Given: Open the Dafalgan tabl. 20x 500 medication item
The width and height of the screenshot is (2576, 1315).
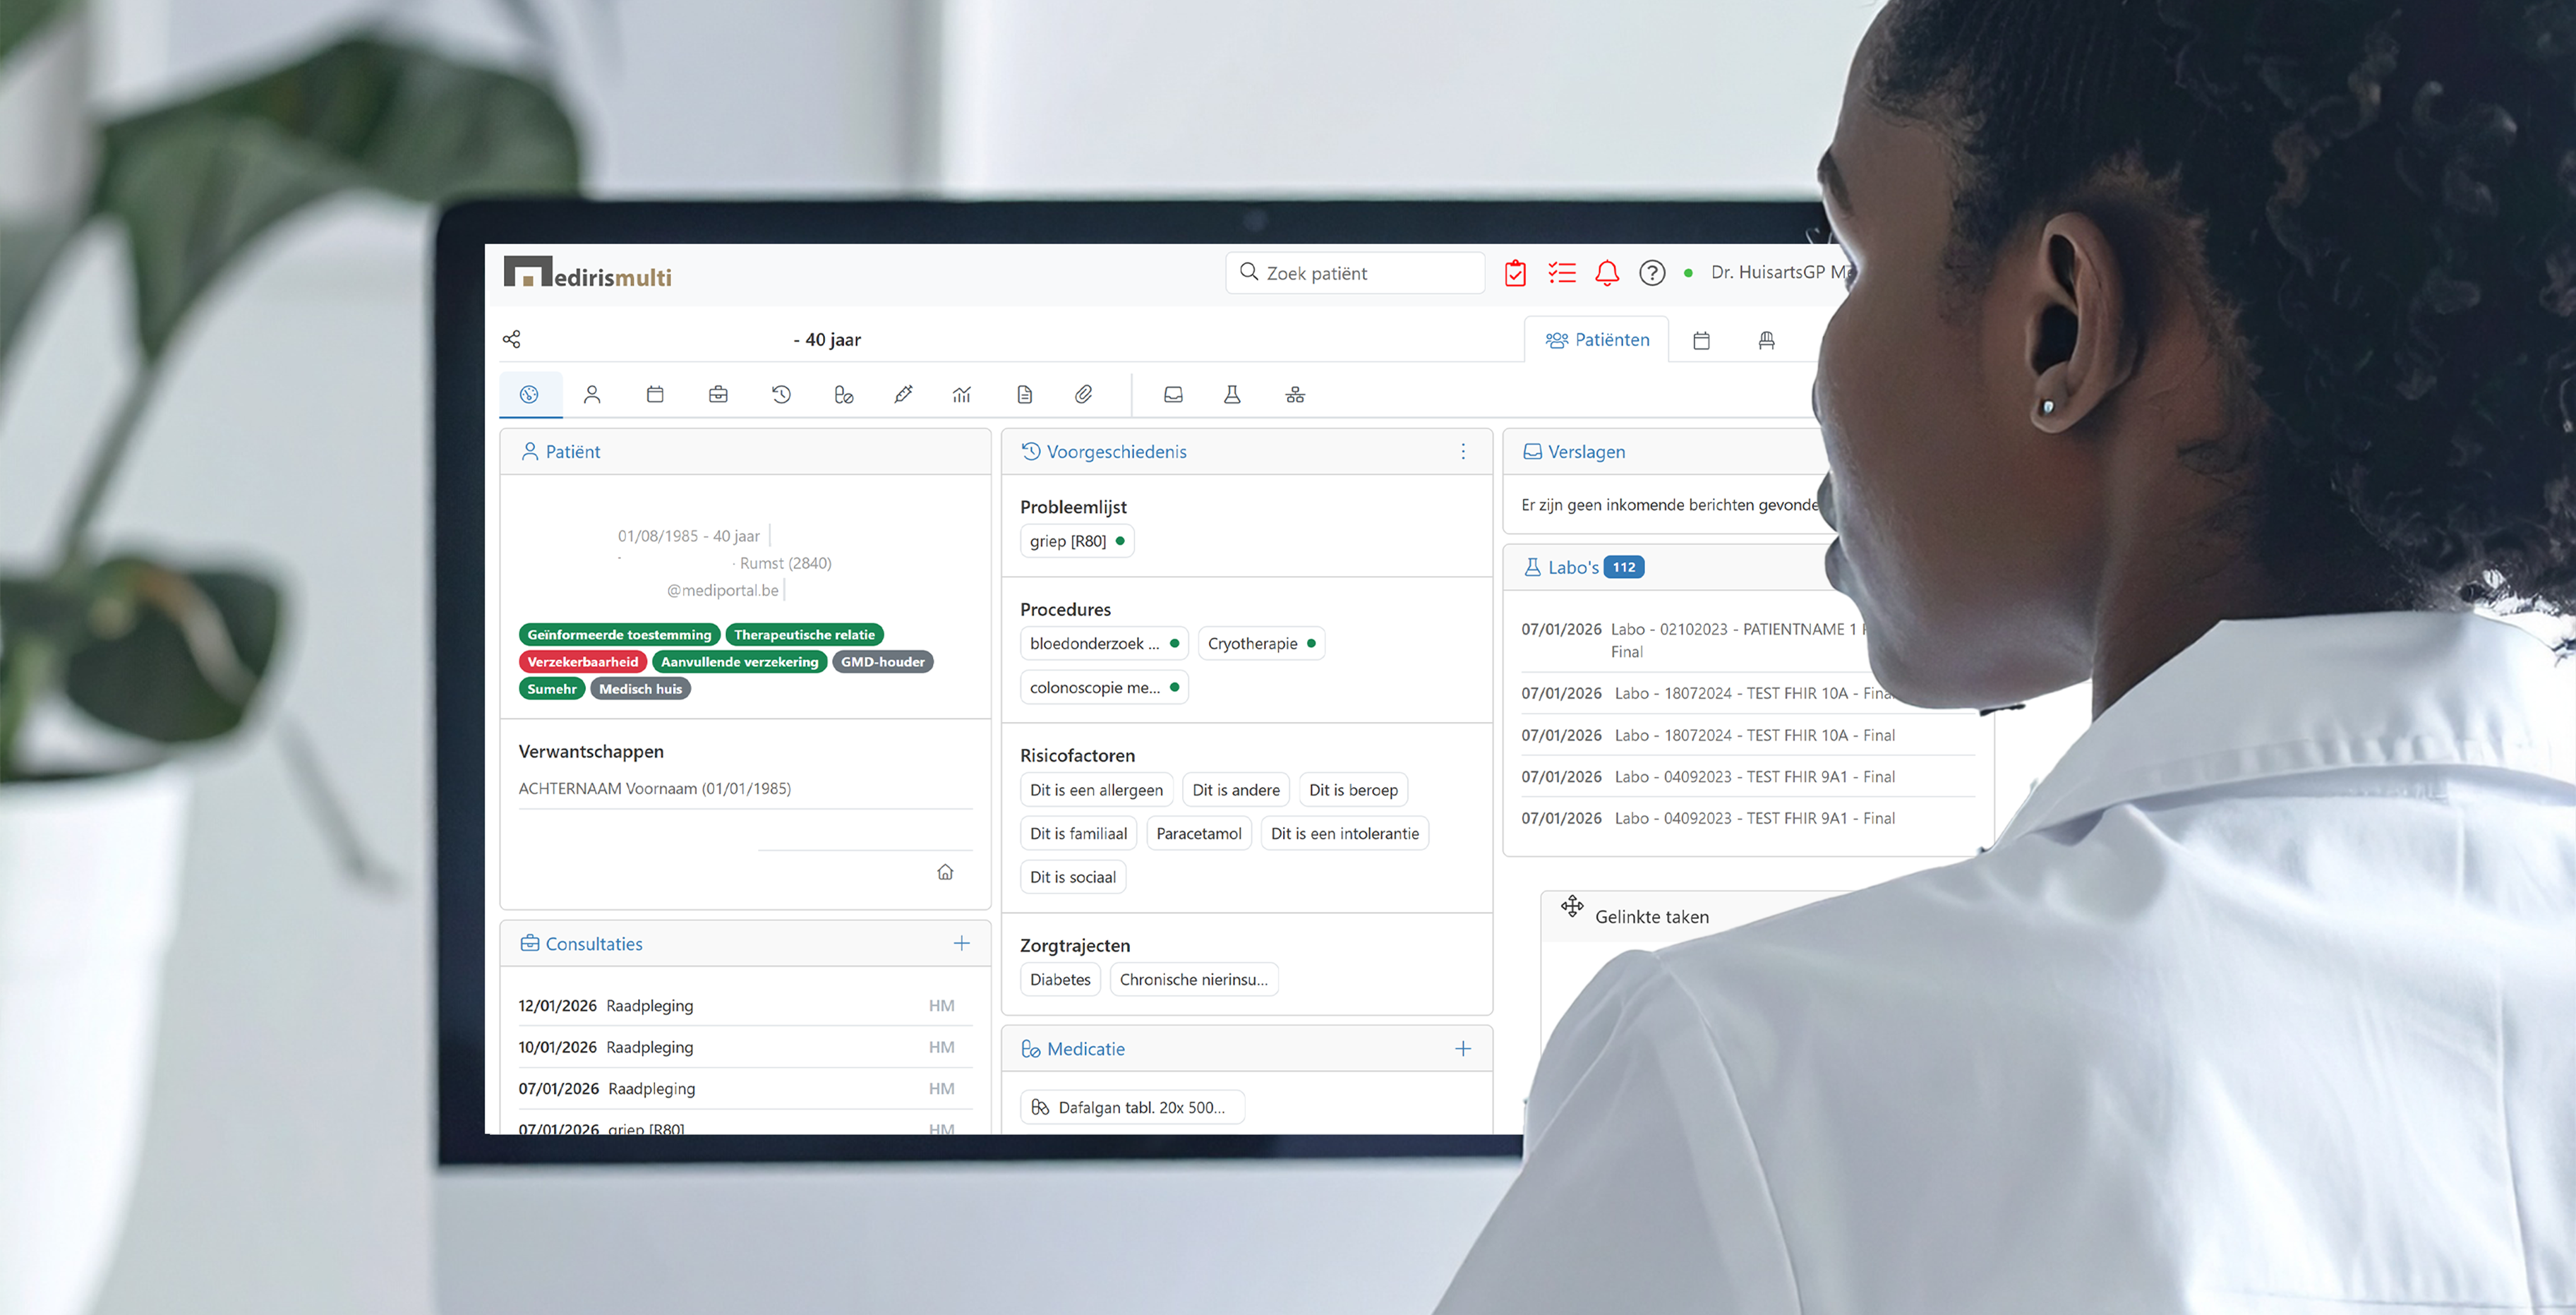Looking at the screenshot, I should [x=1133, y=1108].
